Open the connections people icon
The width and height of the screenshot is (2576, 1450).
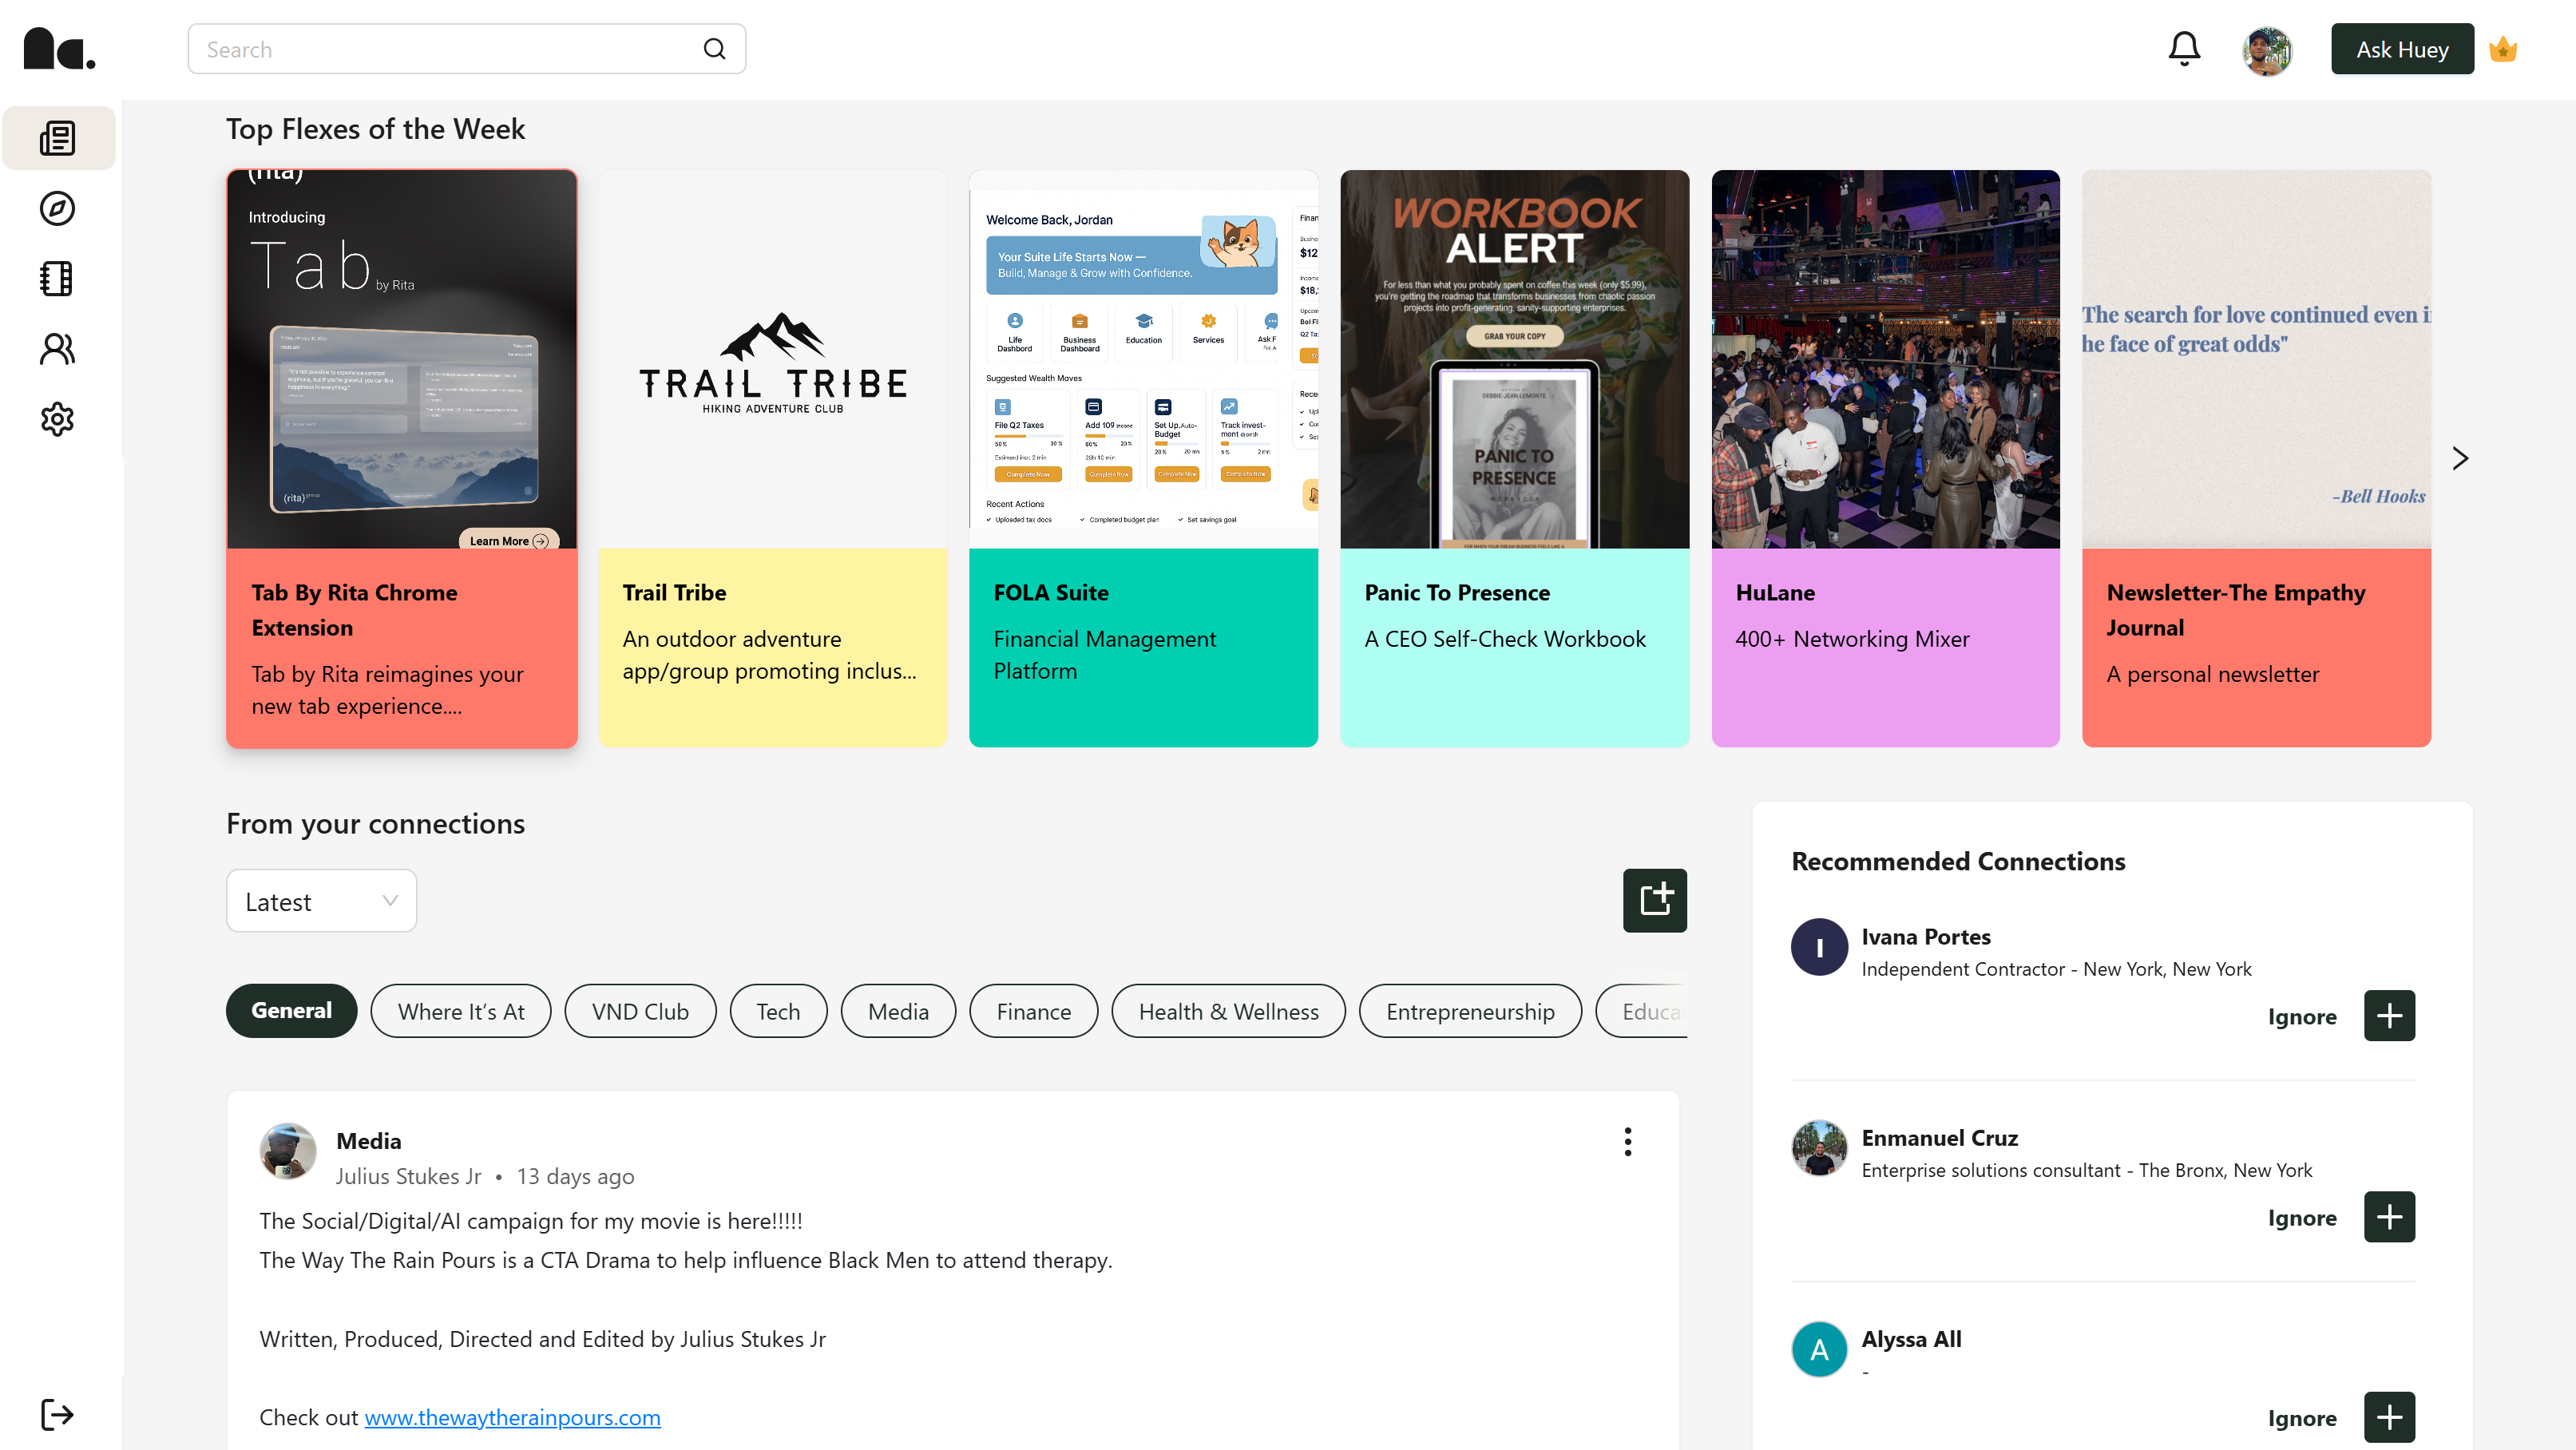pos(58,349)
